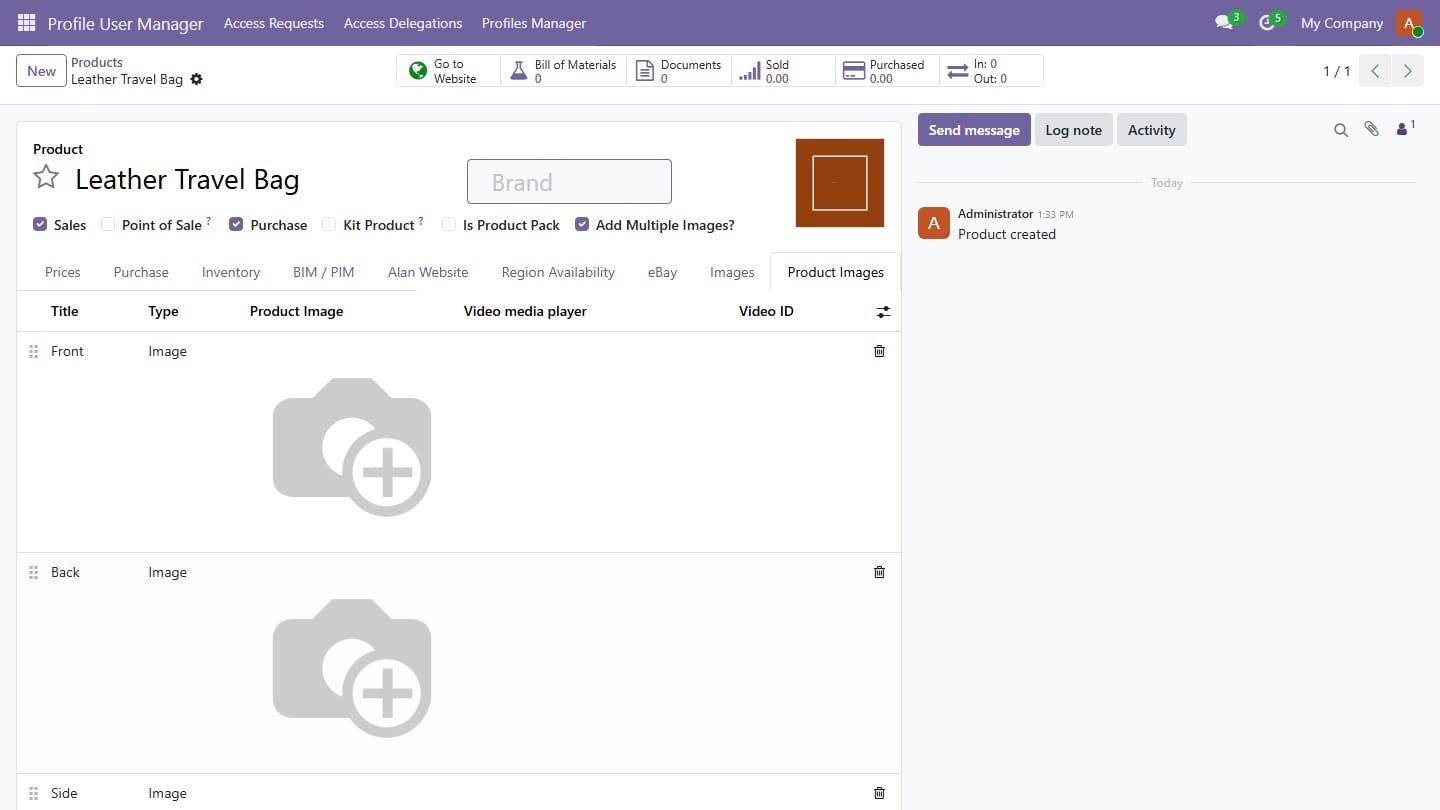Click the New button
1440x810 pixels.
point(41,71)
